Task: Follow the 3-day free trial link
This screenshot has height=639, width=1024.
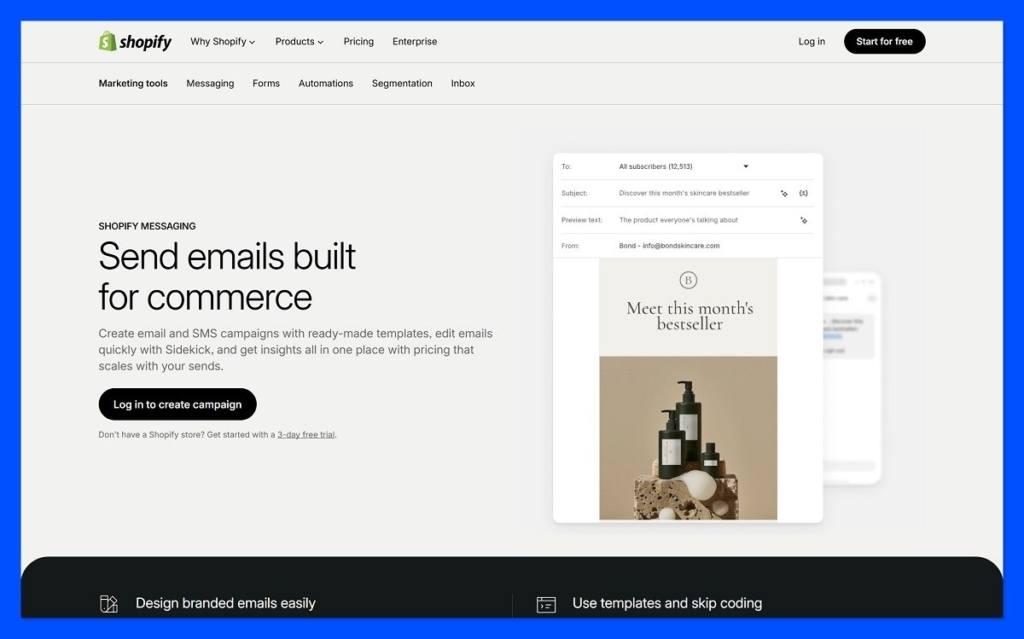Action: pos(306,434)
